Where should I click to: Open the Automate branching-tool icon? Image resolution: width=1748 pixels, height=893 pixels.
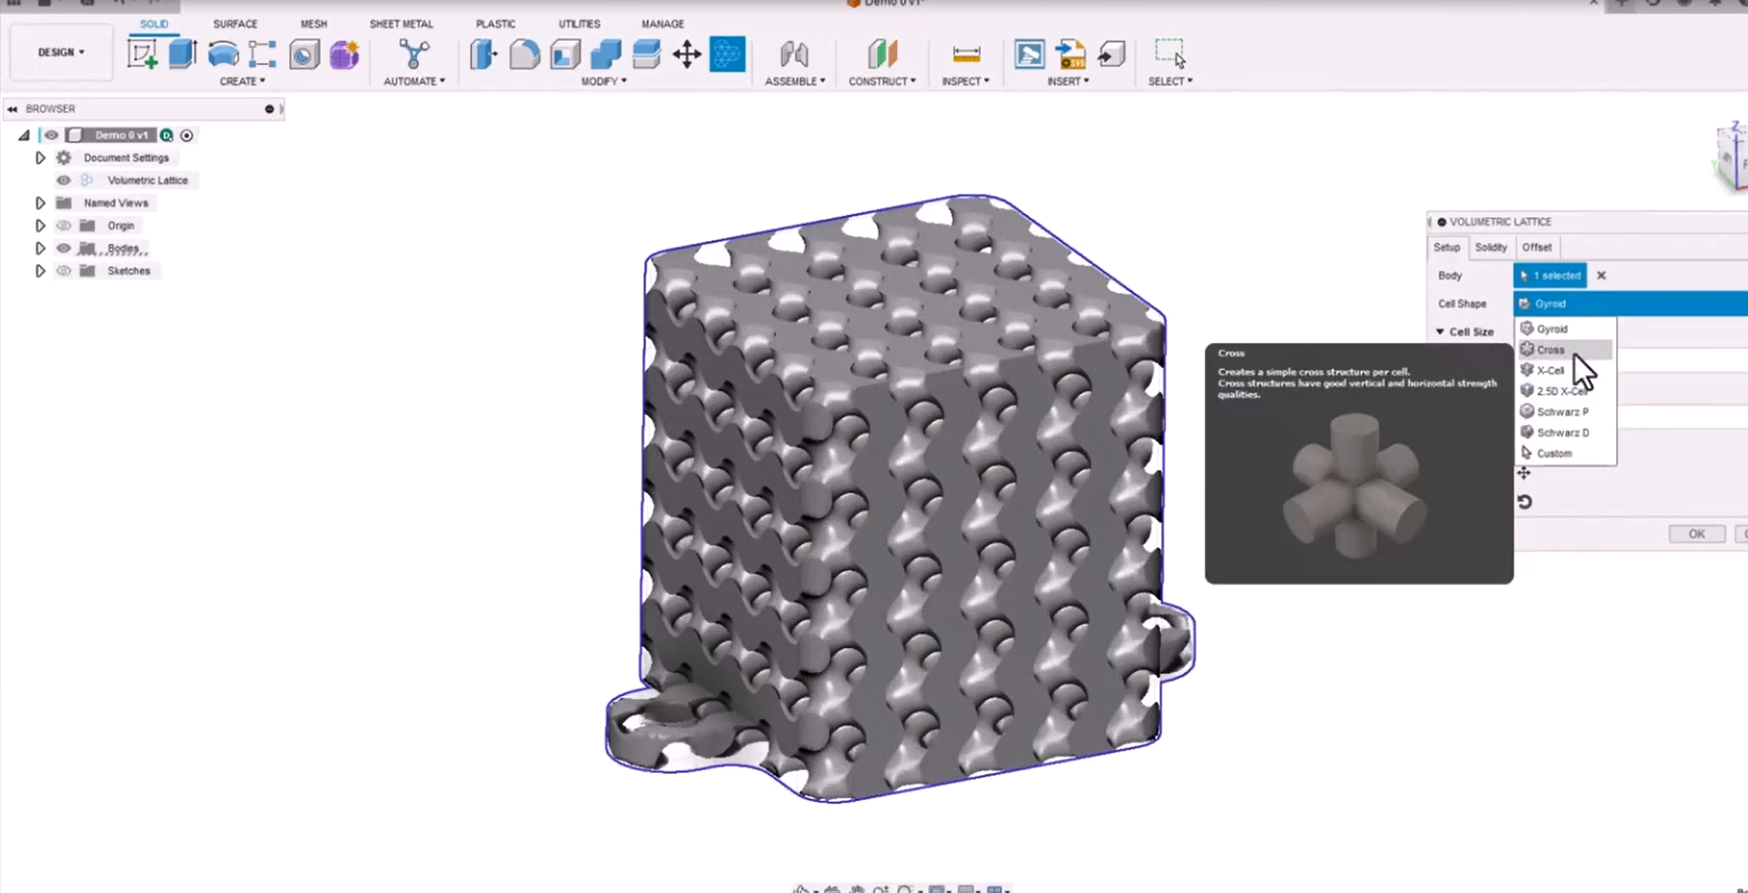[x=413, y=54]
